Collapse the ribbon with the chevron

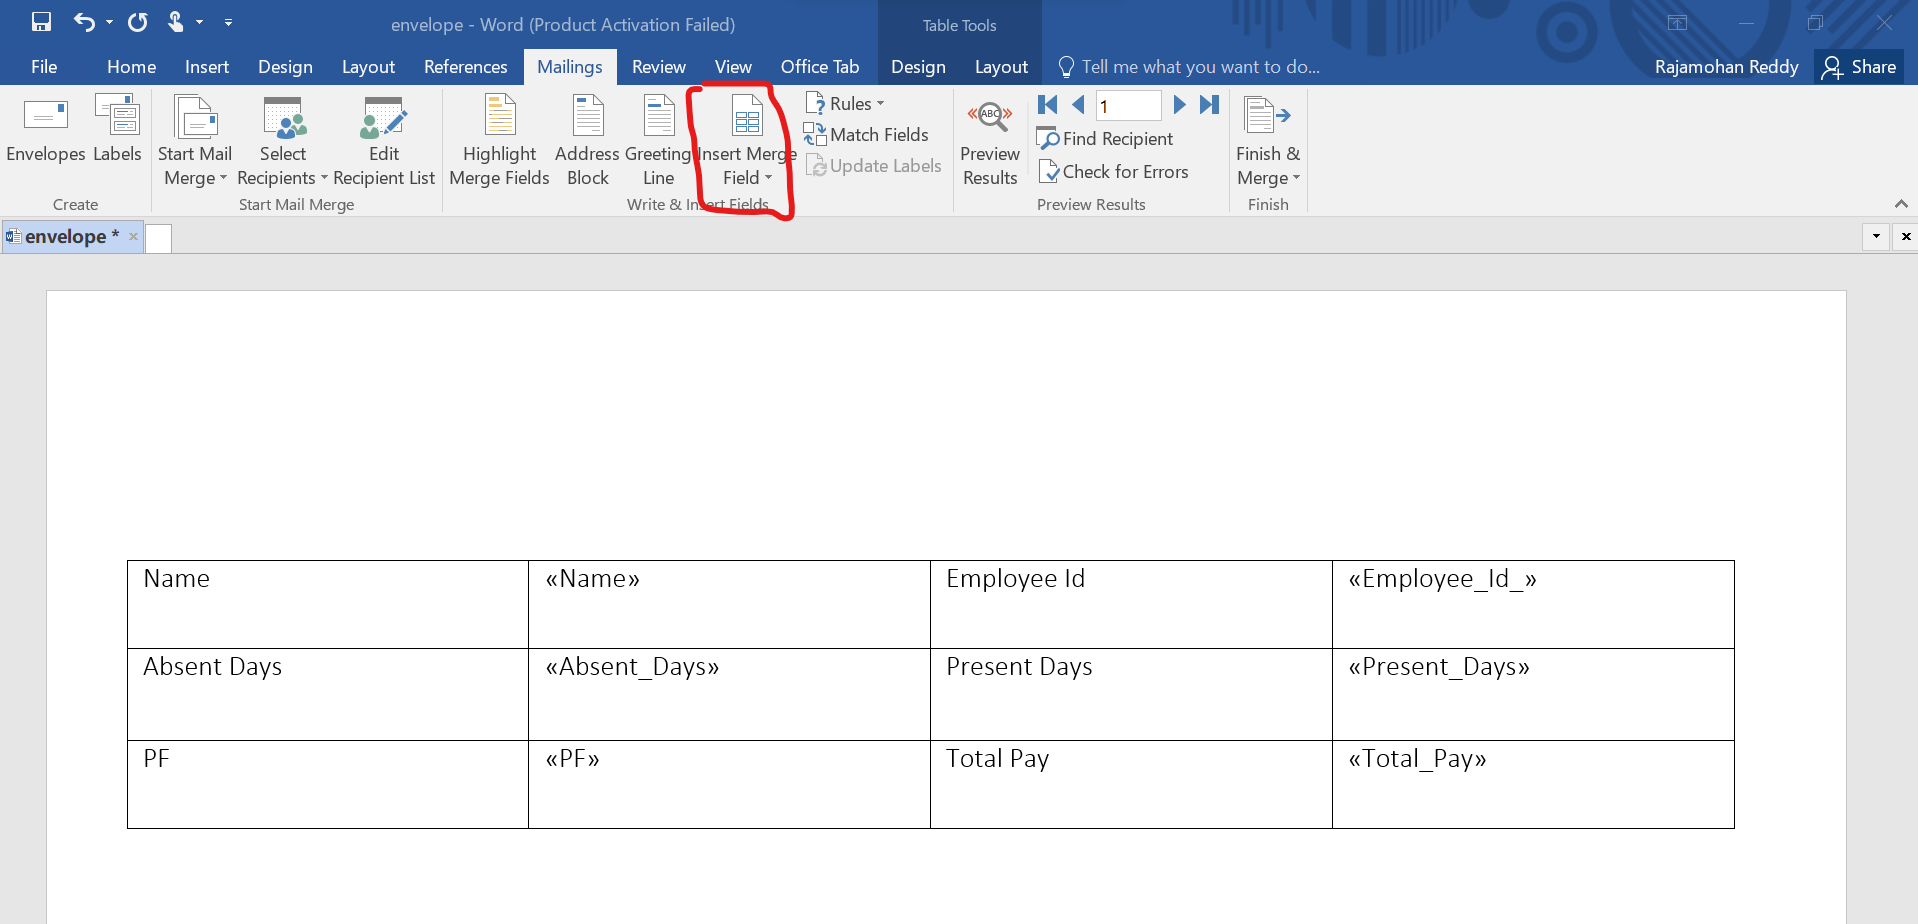click(1901, 204)
